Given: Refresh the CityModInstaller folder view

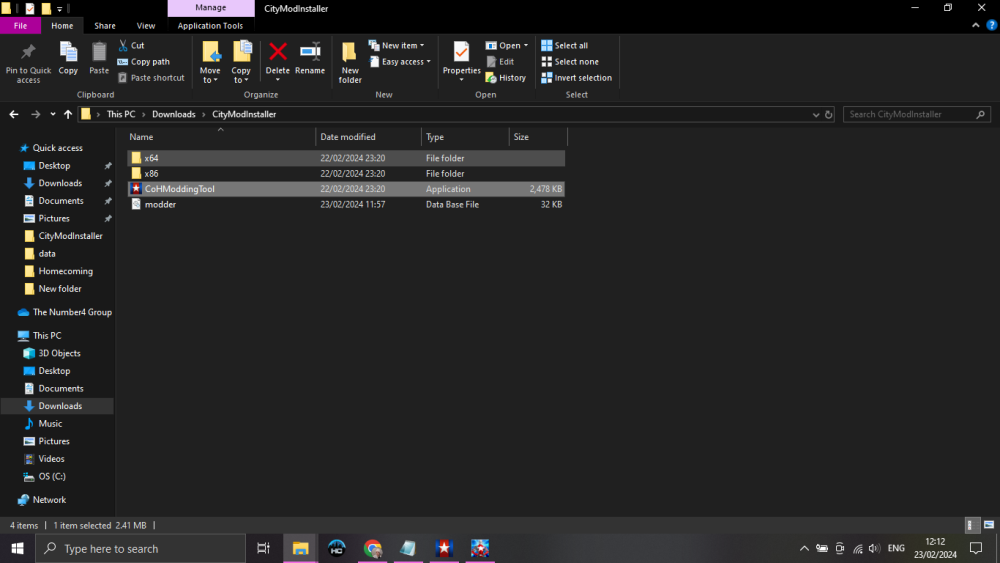Looking at the screenshot, I should (826, 115).
